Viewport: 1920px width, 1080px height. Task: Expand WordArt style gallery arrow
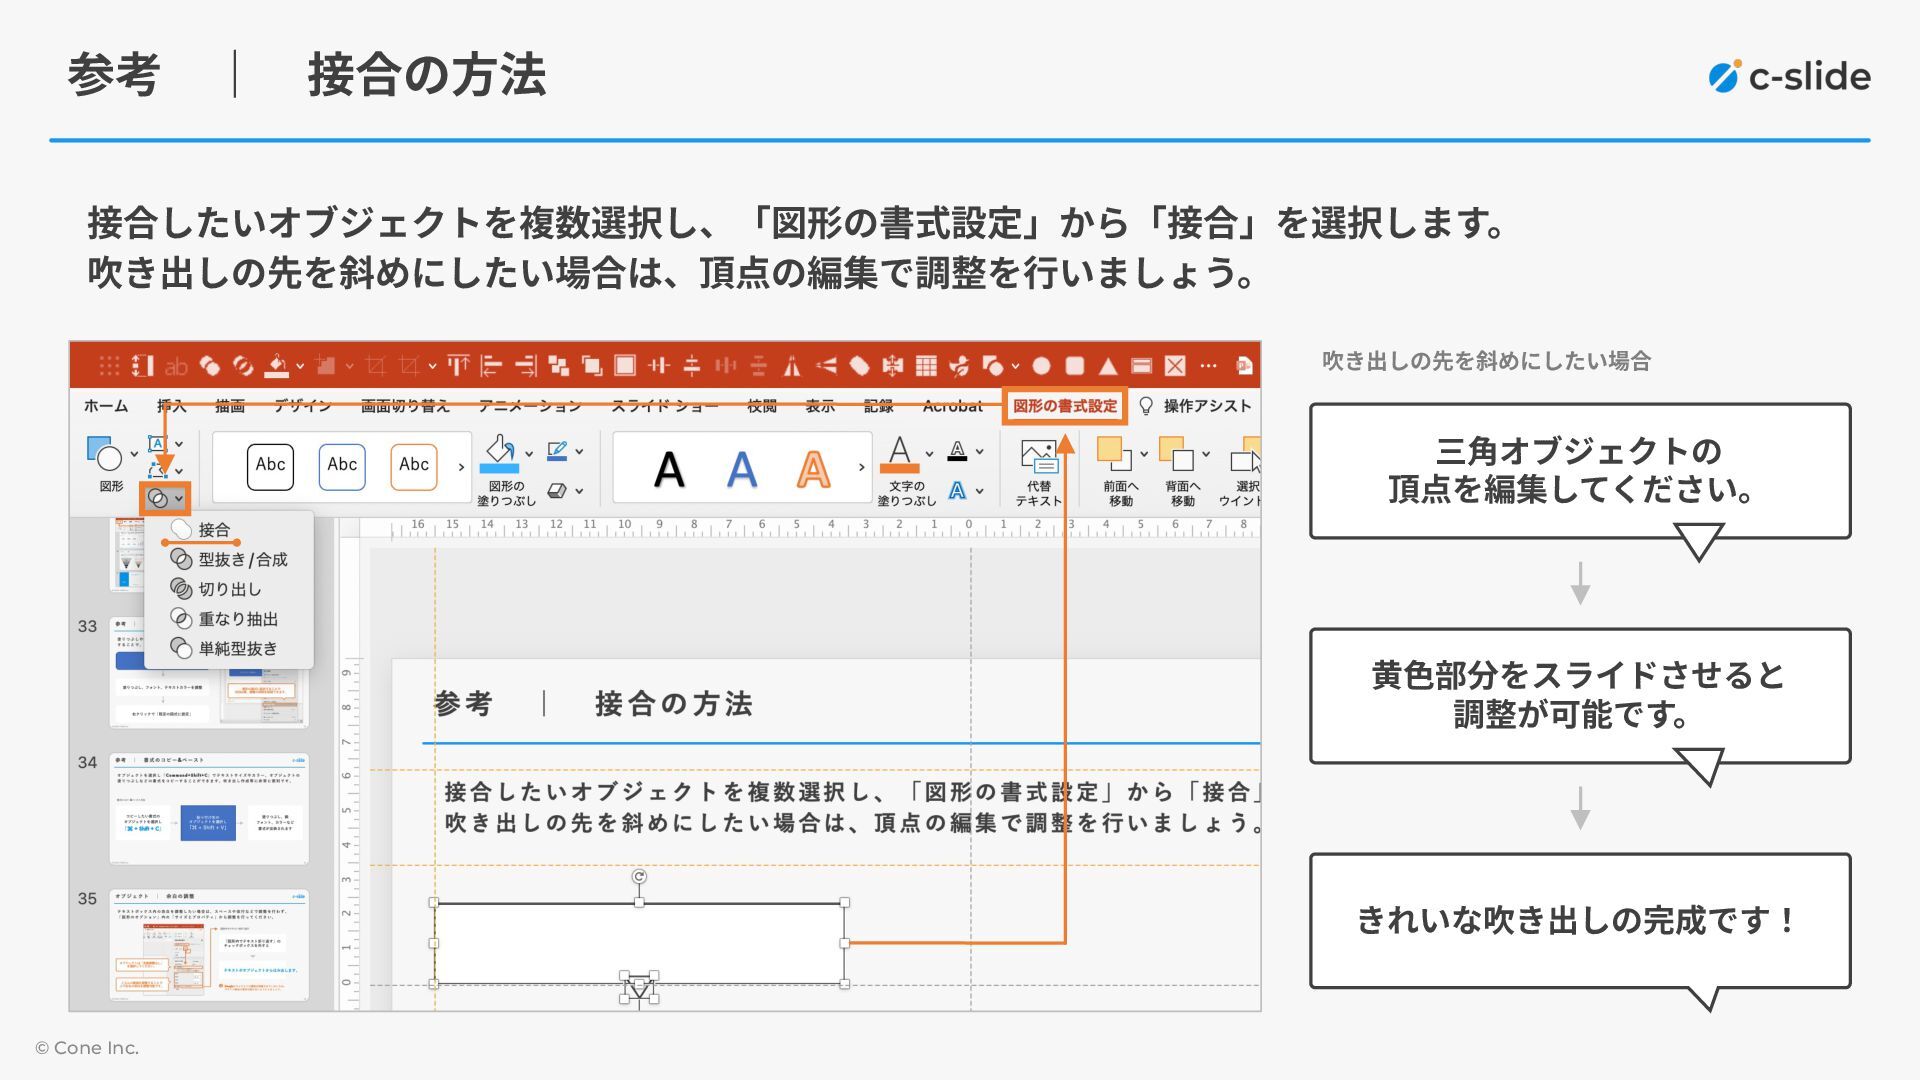861,467
